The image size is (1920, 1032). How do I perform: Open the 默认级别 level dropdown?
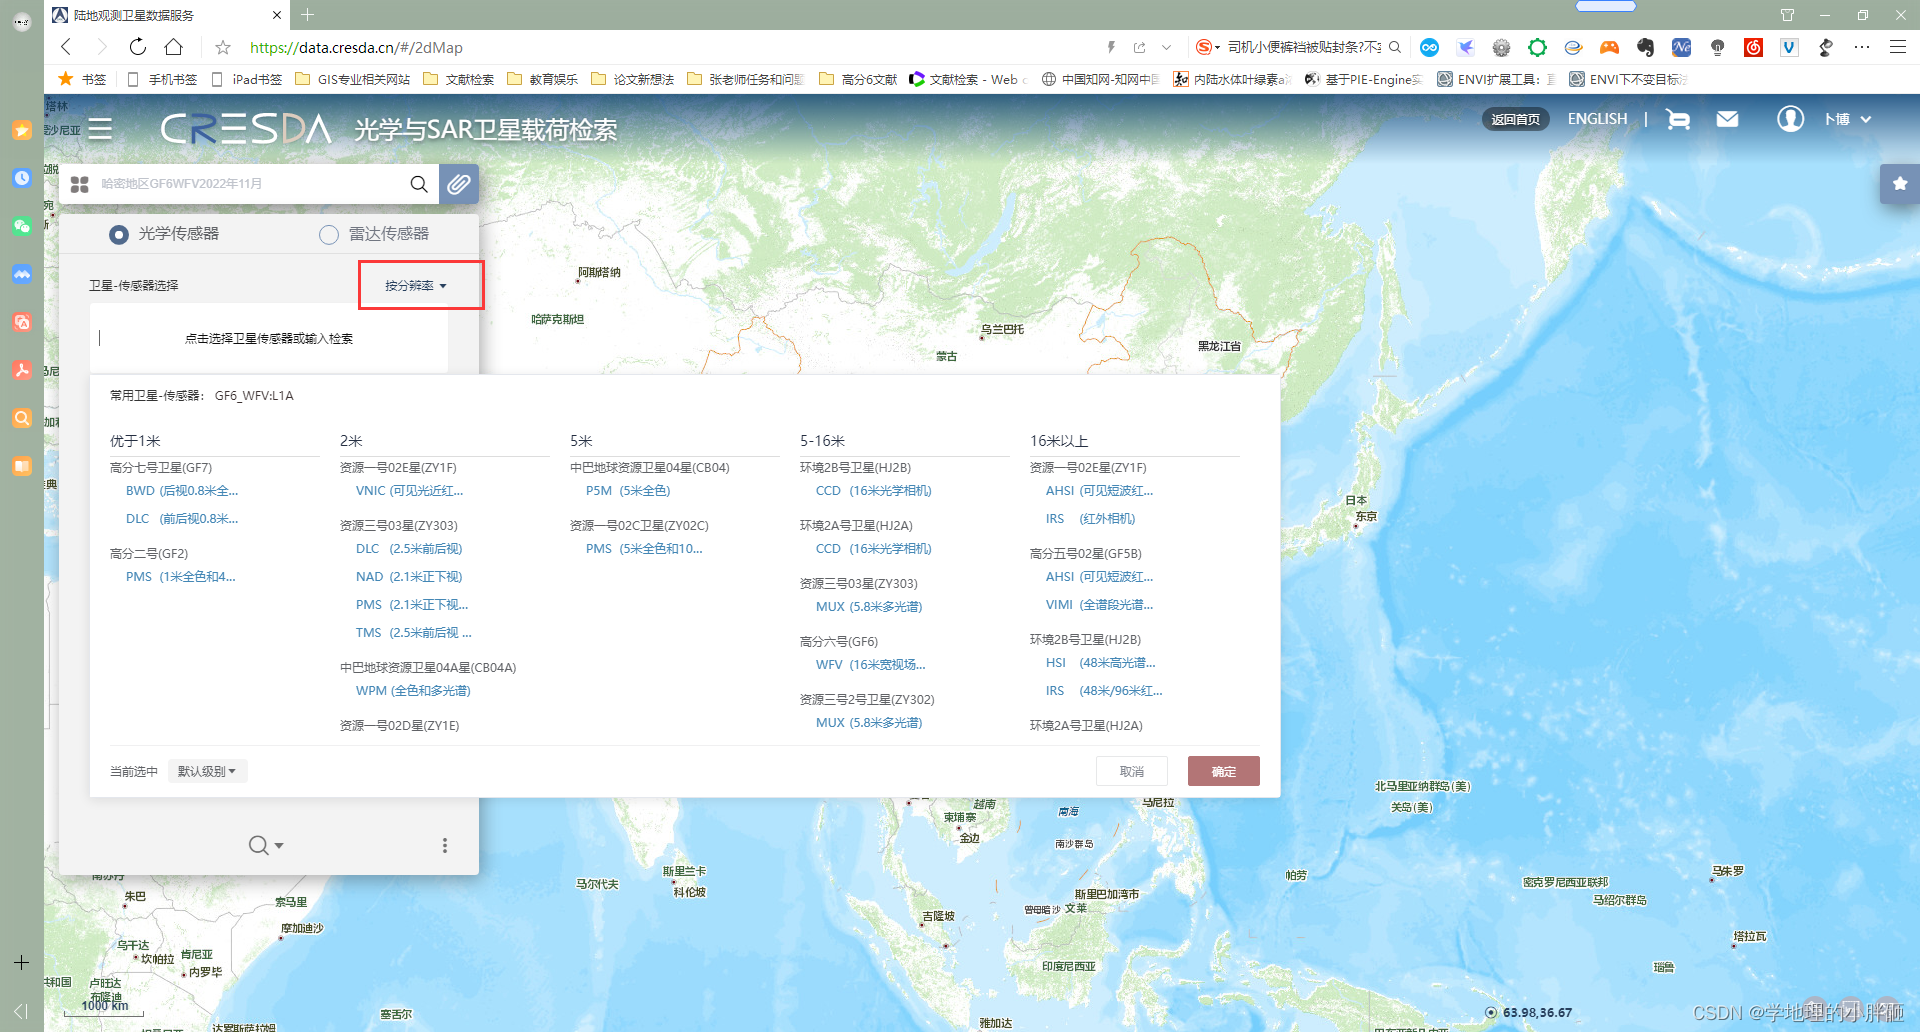pos(207,771)
